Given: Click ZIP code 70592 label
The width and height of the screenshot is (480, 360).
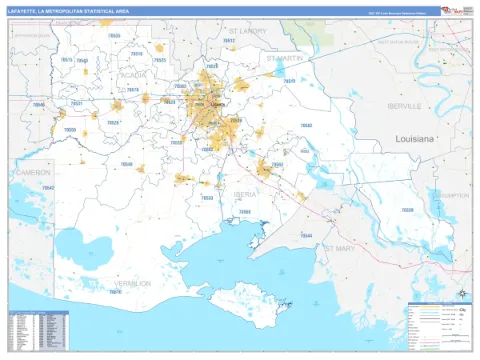Looking at the screenshot, I should click(x=207, y=150).
